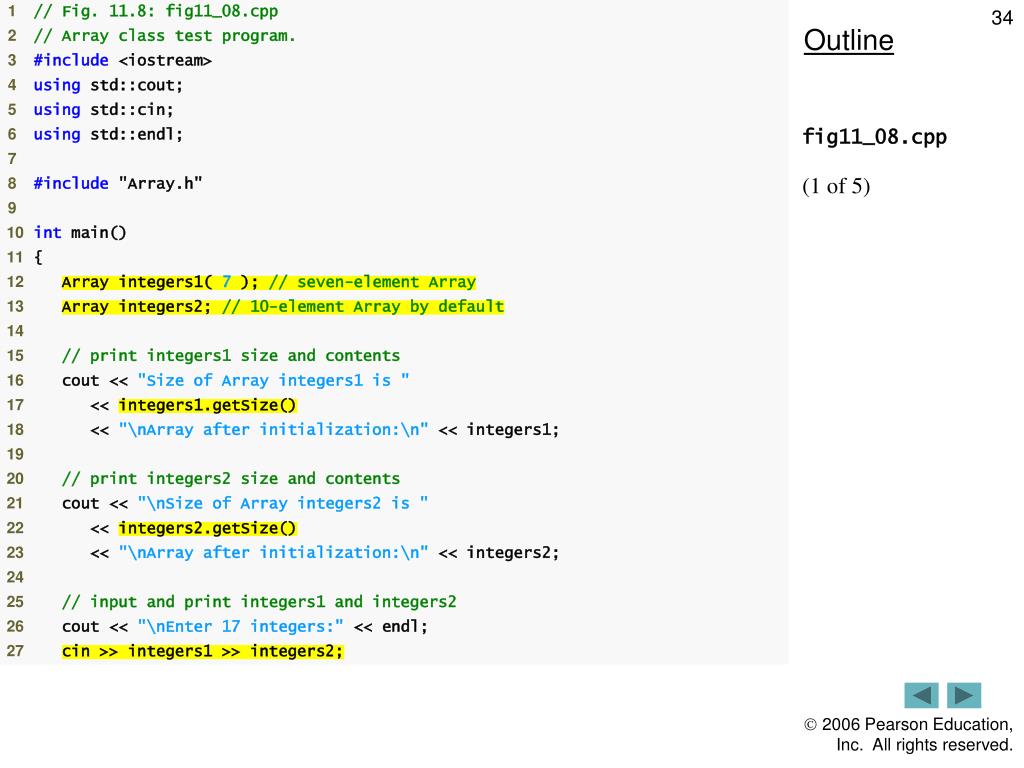Click the '#include <iostream>' line

pyautogui.click(x=123, y=61)
